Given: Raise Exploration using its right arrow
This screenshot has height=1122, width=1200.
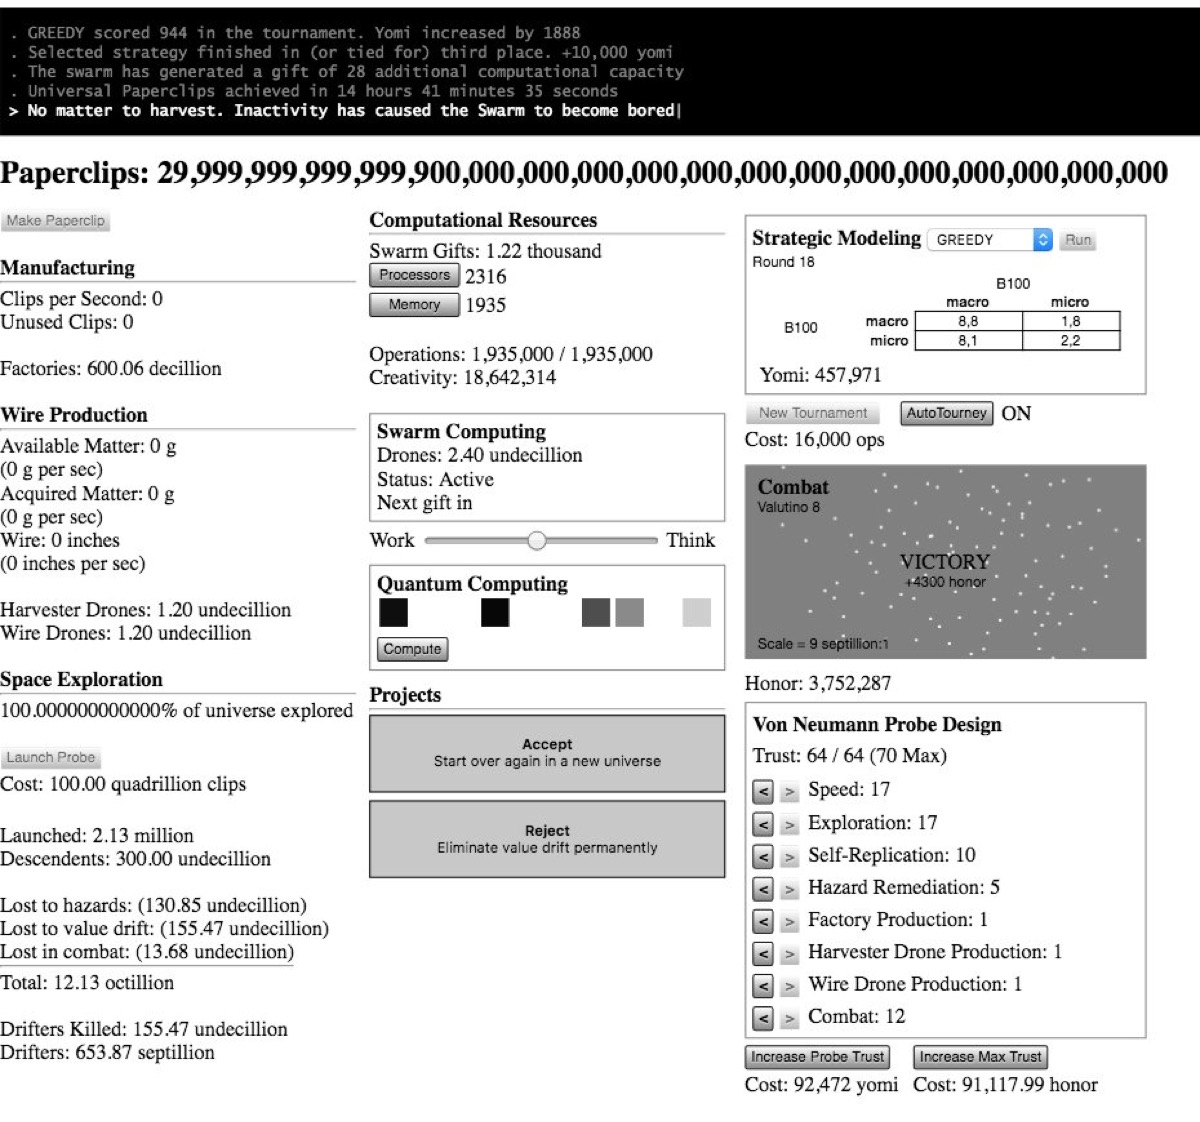Looking at the screenshot, I should 789,825.
